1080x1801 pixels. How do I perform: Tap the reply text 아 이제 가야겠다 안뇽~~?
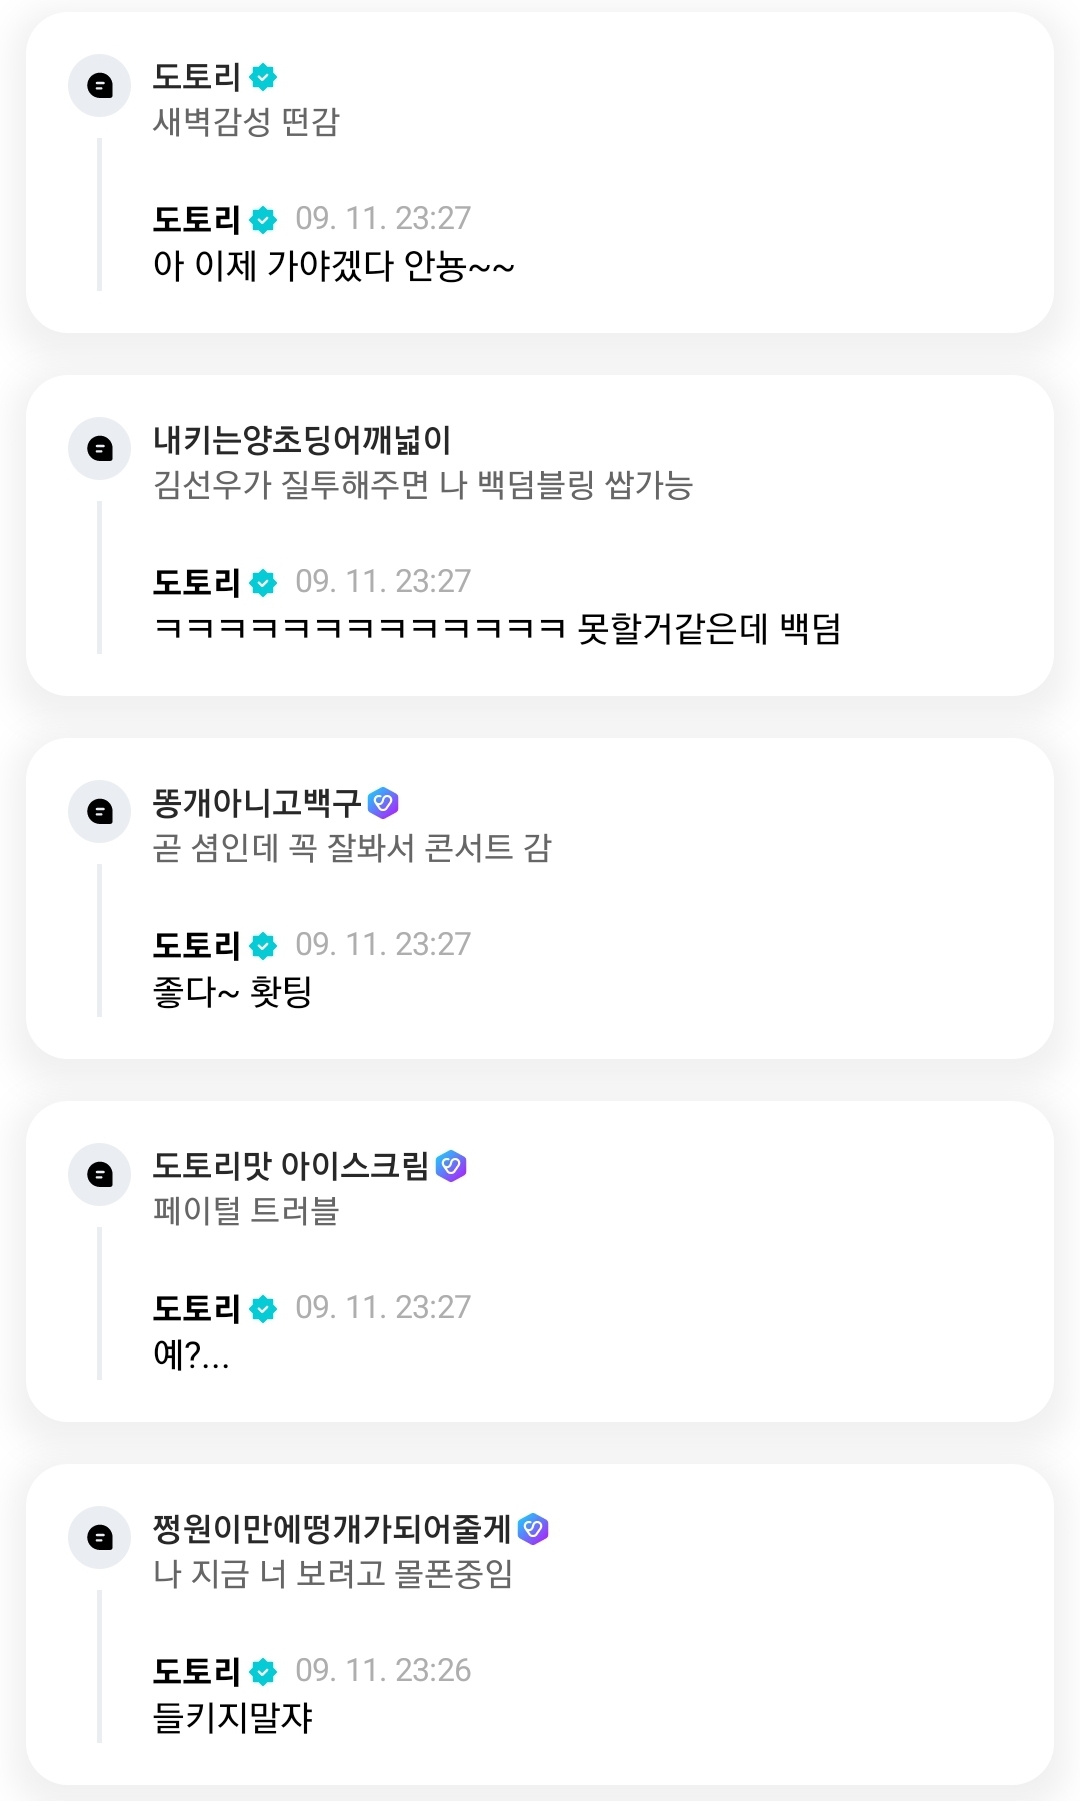333,266
